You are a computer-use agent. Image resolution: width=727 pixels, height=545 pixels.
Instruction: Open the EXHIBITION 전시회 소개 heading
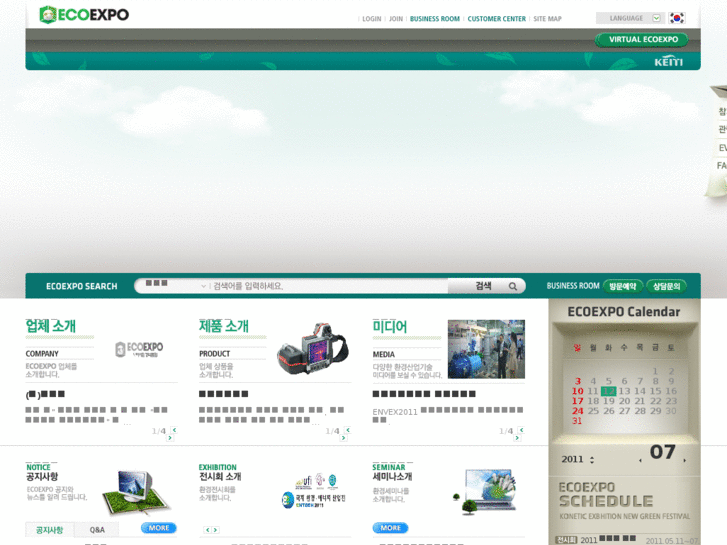click(x=220, y=472)
